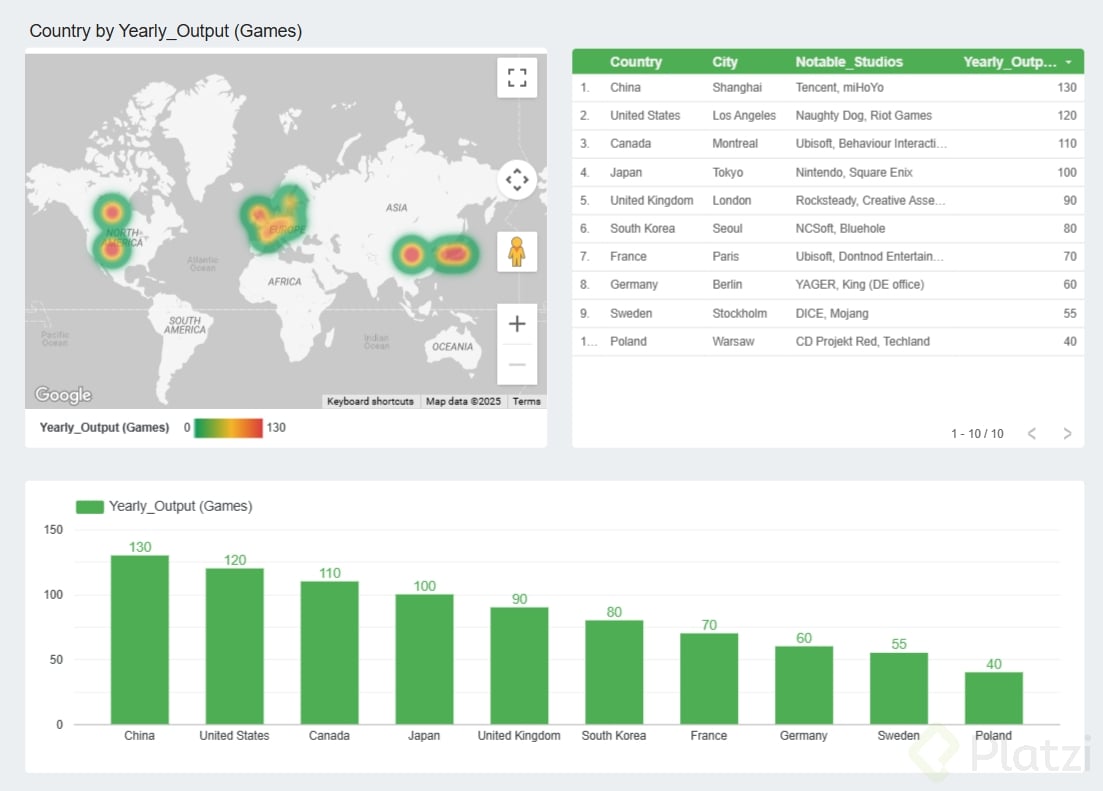Screen dimensions: 1103x791
Task: Click the Country column header
Action: [x=636, y=62]
